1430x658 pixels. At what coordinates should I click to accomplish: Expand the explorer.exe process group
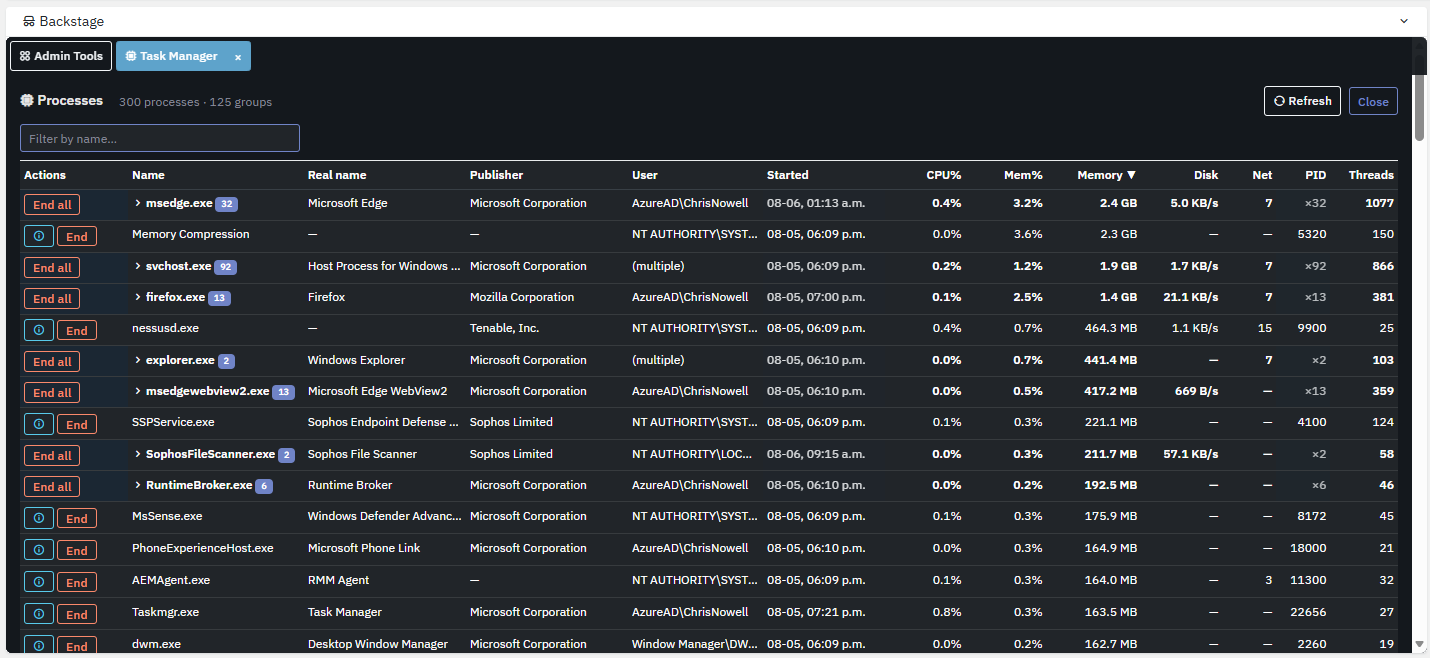(138, 360)
